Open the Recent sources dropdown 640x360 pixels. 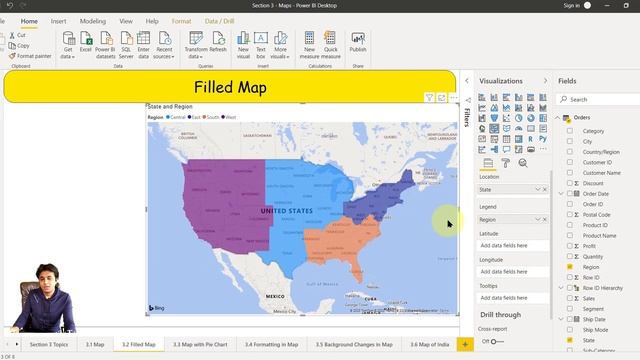coord(164,45)
